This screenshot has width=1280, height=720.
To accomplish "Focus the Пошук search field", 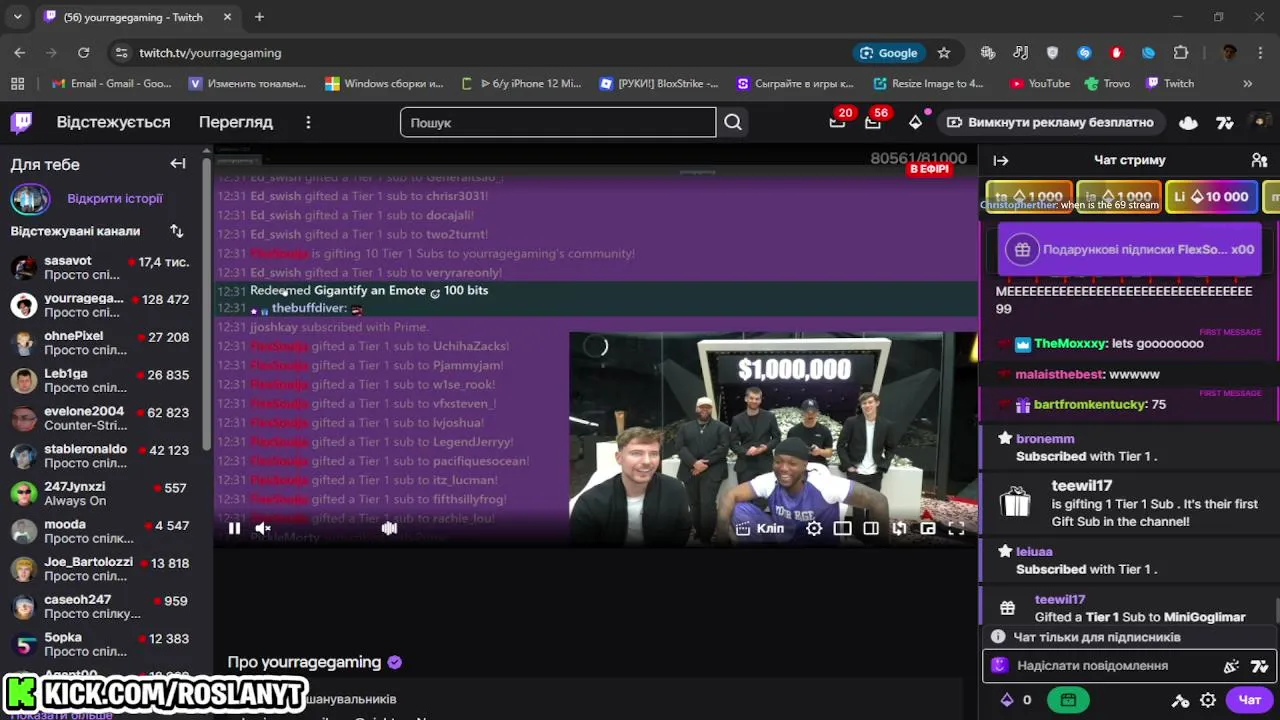I will pos(558,122).
